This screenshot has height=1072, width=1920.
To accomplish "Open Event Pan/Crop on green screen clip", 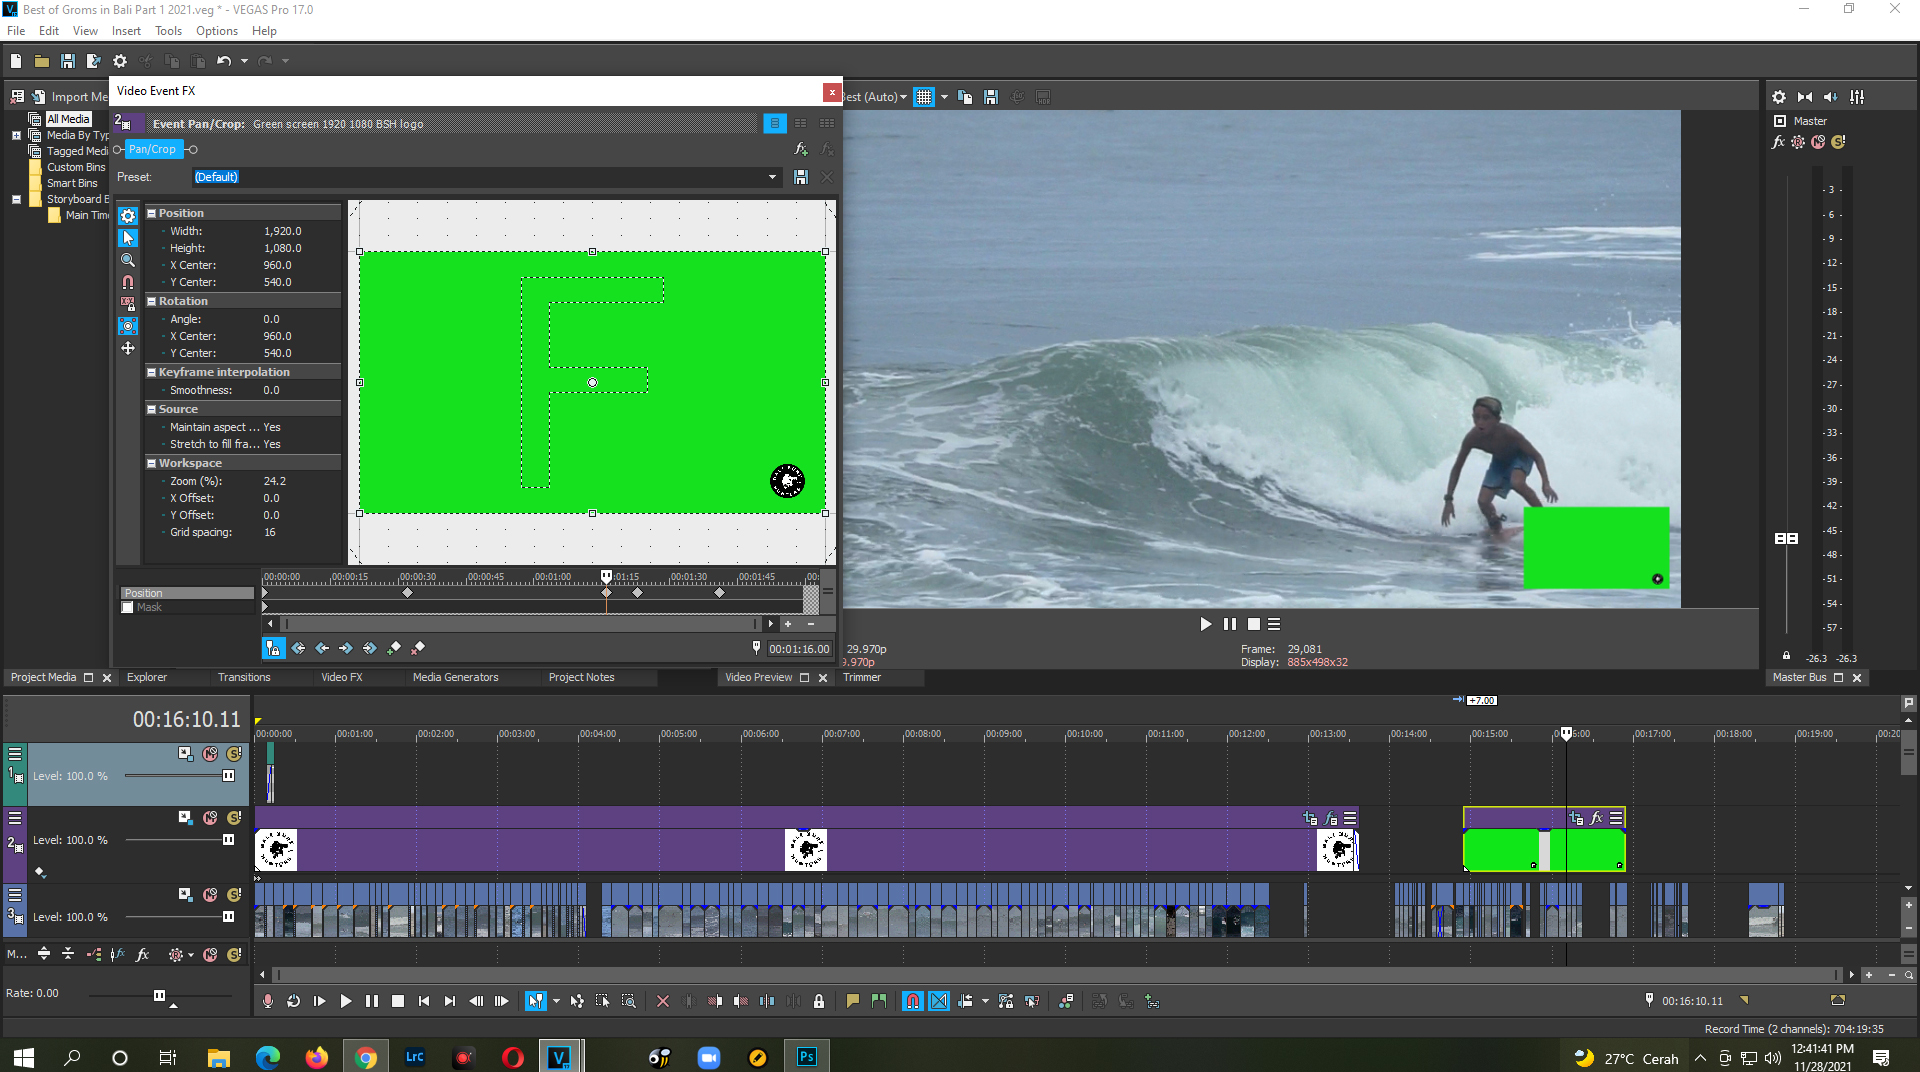I will pyautogui.click(x=1576, y=818).
